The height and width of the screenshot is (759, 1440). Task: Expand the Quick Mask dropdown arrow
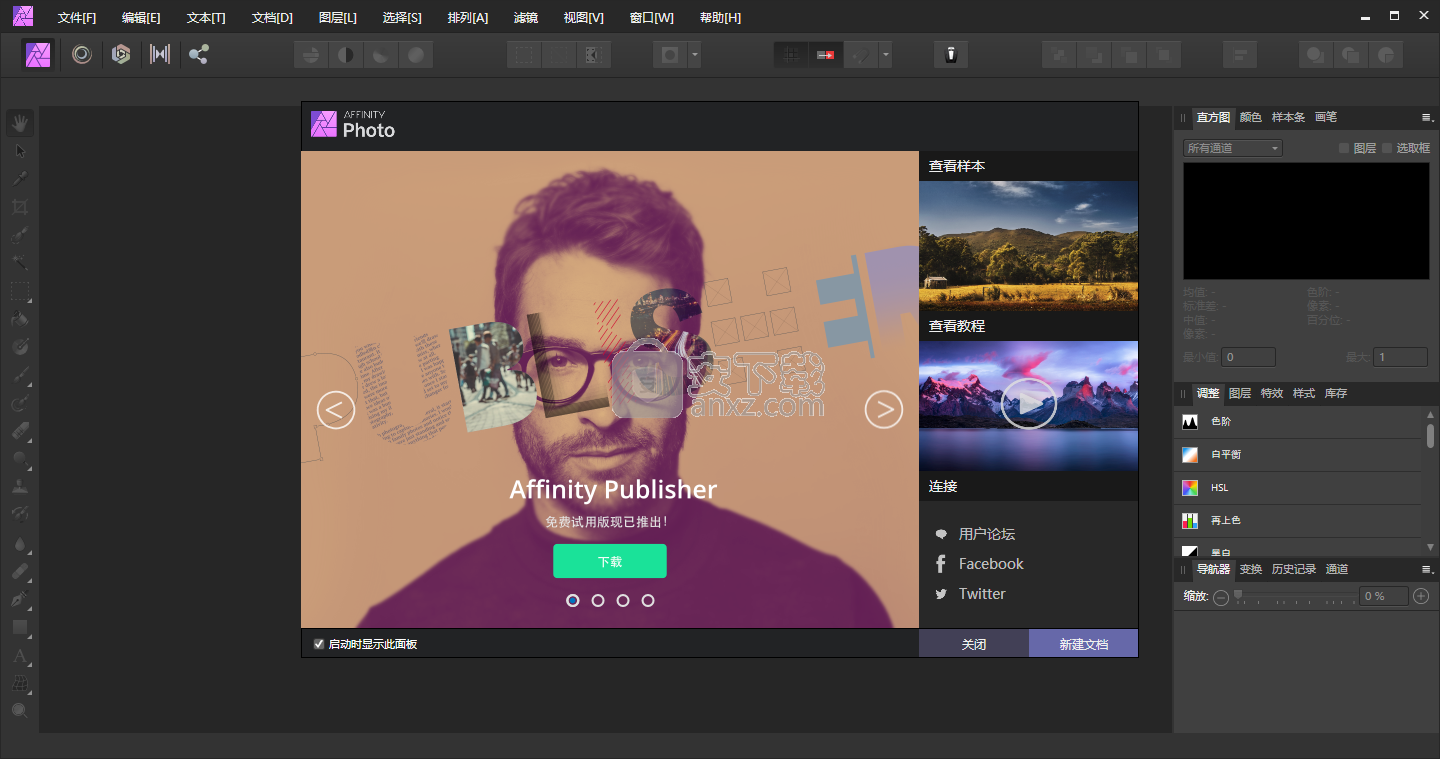coord(694,55)
